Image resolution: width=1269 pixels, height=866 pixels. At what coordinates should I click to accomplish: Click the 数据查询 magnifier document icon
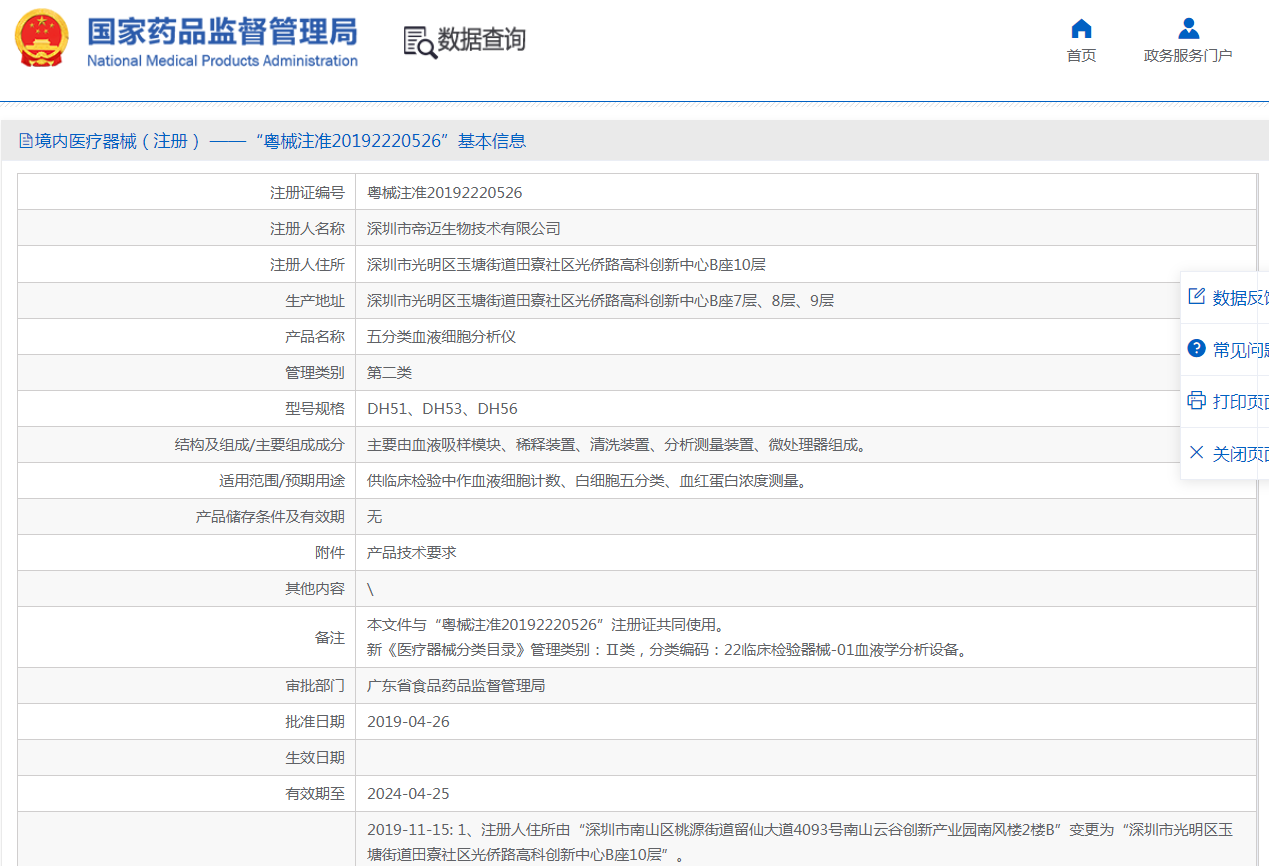(x=419, y=42)
